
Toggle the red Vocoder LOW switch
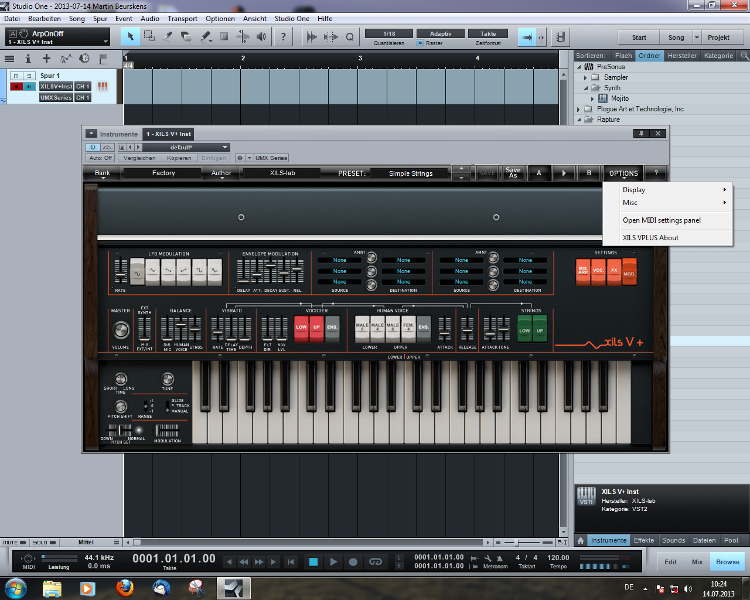coord(301,328)
